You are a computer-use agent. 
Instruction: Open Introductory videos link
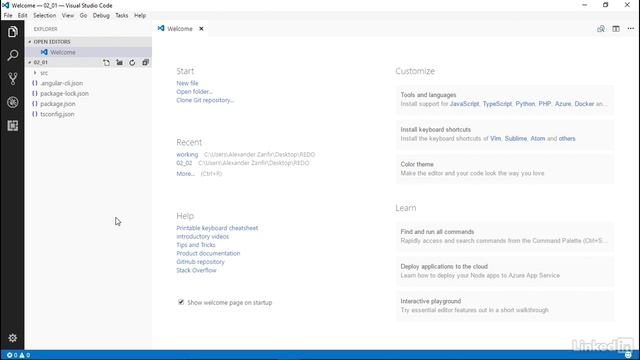click(x=202, y=236)
